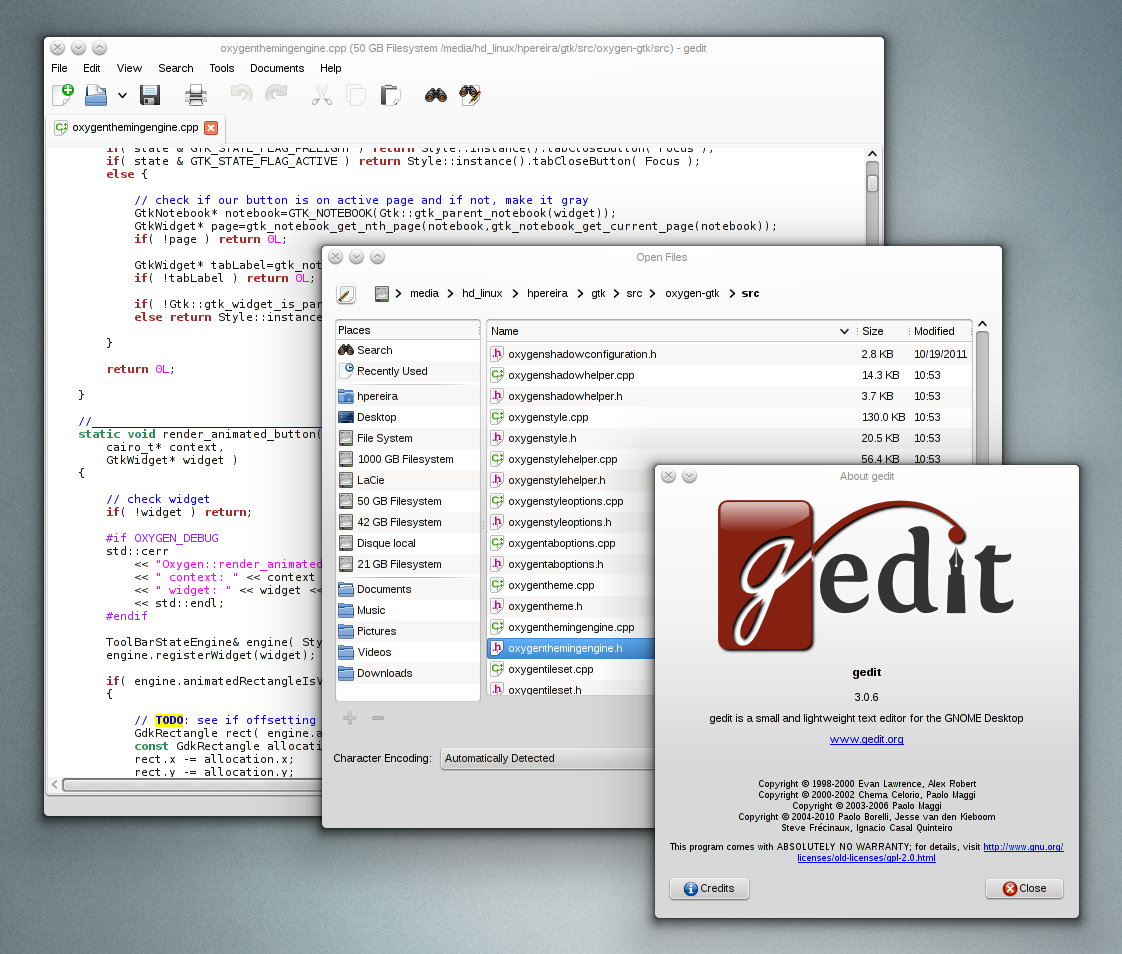Image resolution: width=1122 pixels, height=954 pixels.
Task: Select file oxygenshadowconfiguration.h
Action: click(x=729, y=354)
